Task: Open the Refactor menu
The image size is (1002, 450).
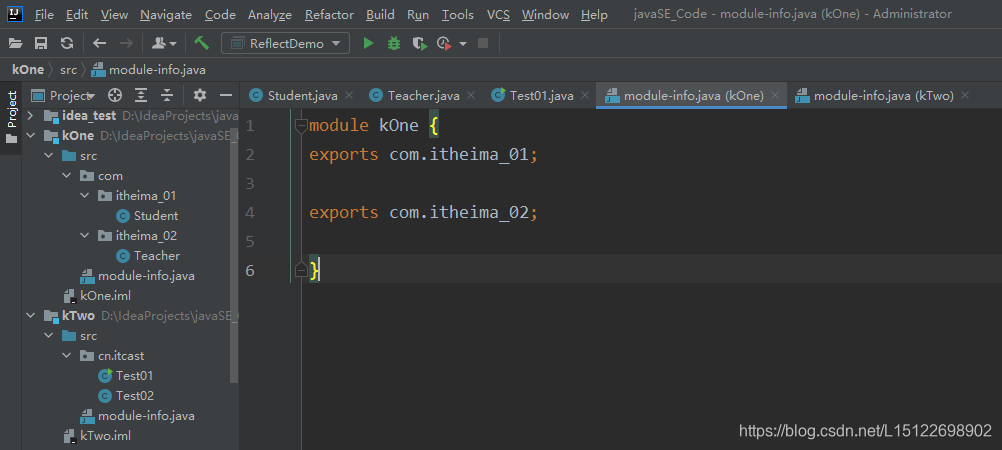Action: [x=327, y=14]
